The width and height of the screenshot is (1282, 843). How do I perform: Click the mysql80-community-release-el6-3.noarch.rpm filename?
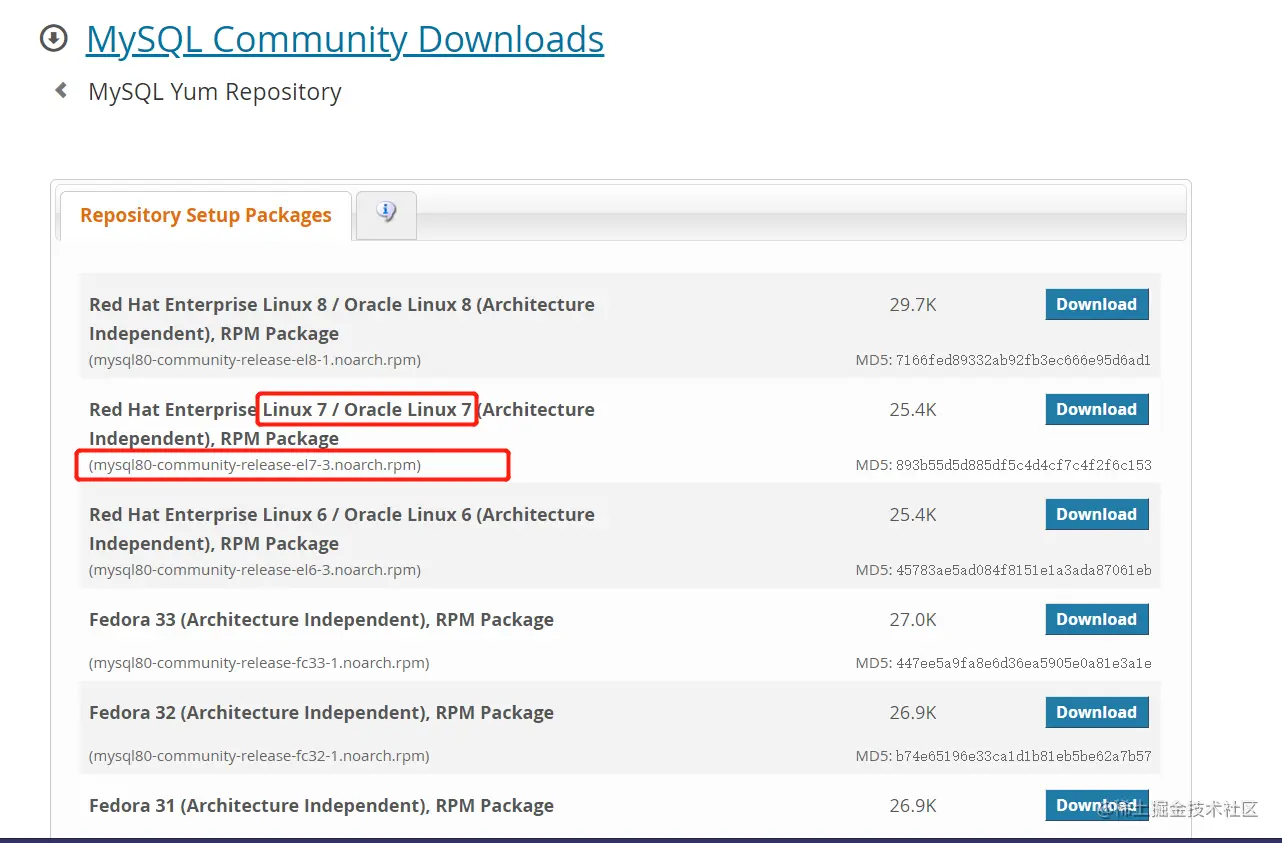tap(255, 570)
